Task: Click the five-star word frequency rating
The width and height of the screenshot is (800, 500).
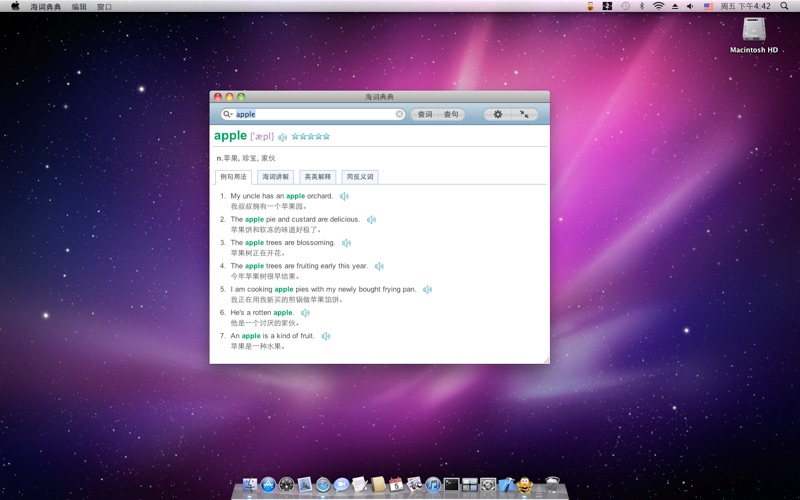Action: click(311, 136)
